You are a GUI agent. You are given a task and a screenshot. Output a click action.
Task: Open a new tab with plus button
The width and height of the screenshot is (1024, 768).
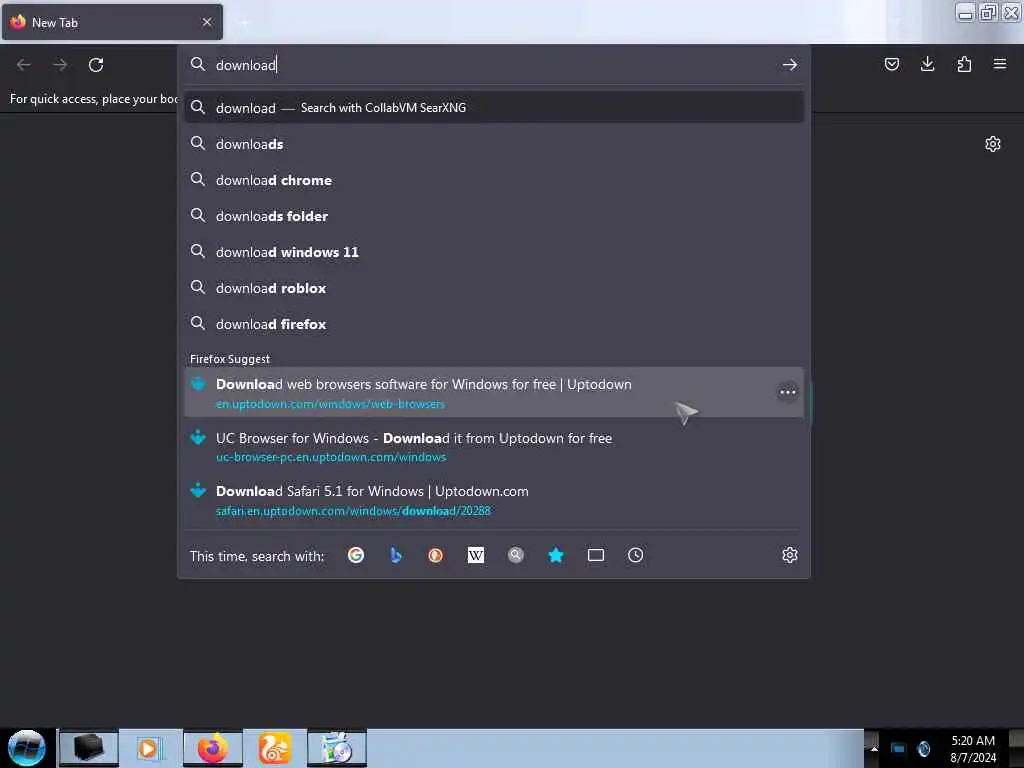[244, 22]
